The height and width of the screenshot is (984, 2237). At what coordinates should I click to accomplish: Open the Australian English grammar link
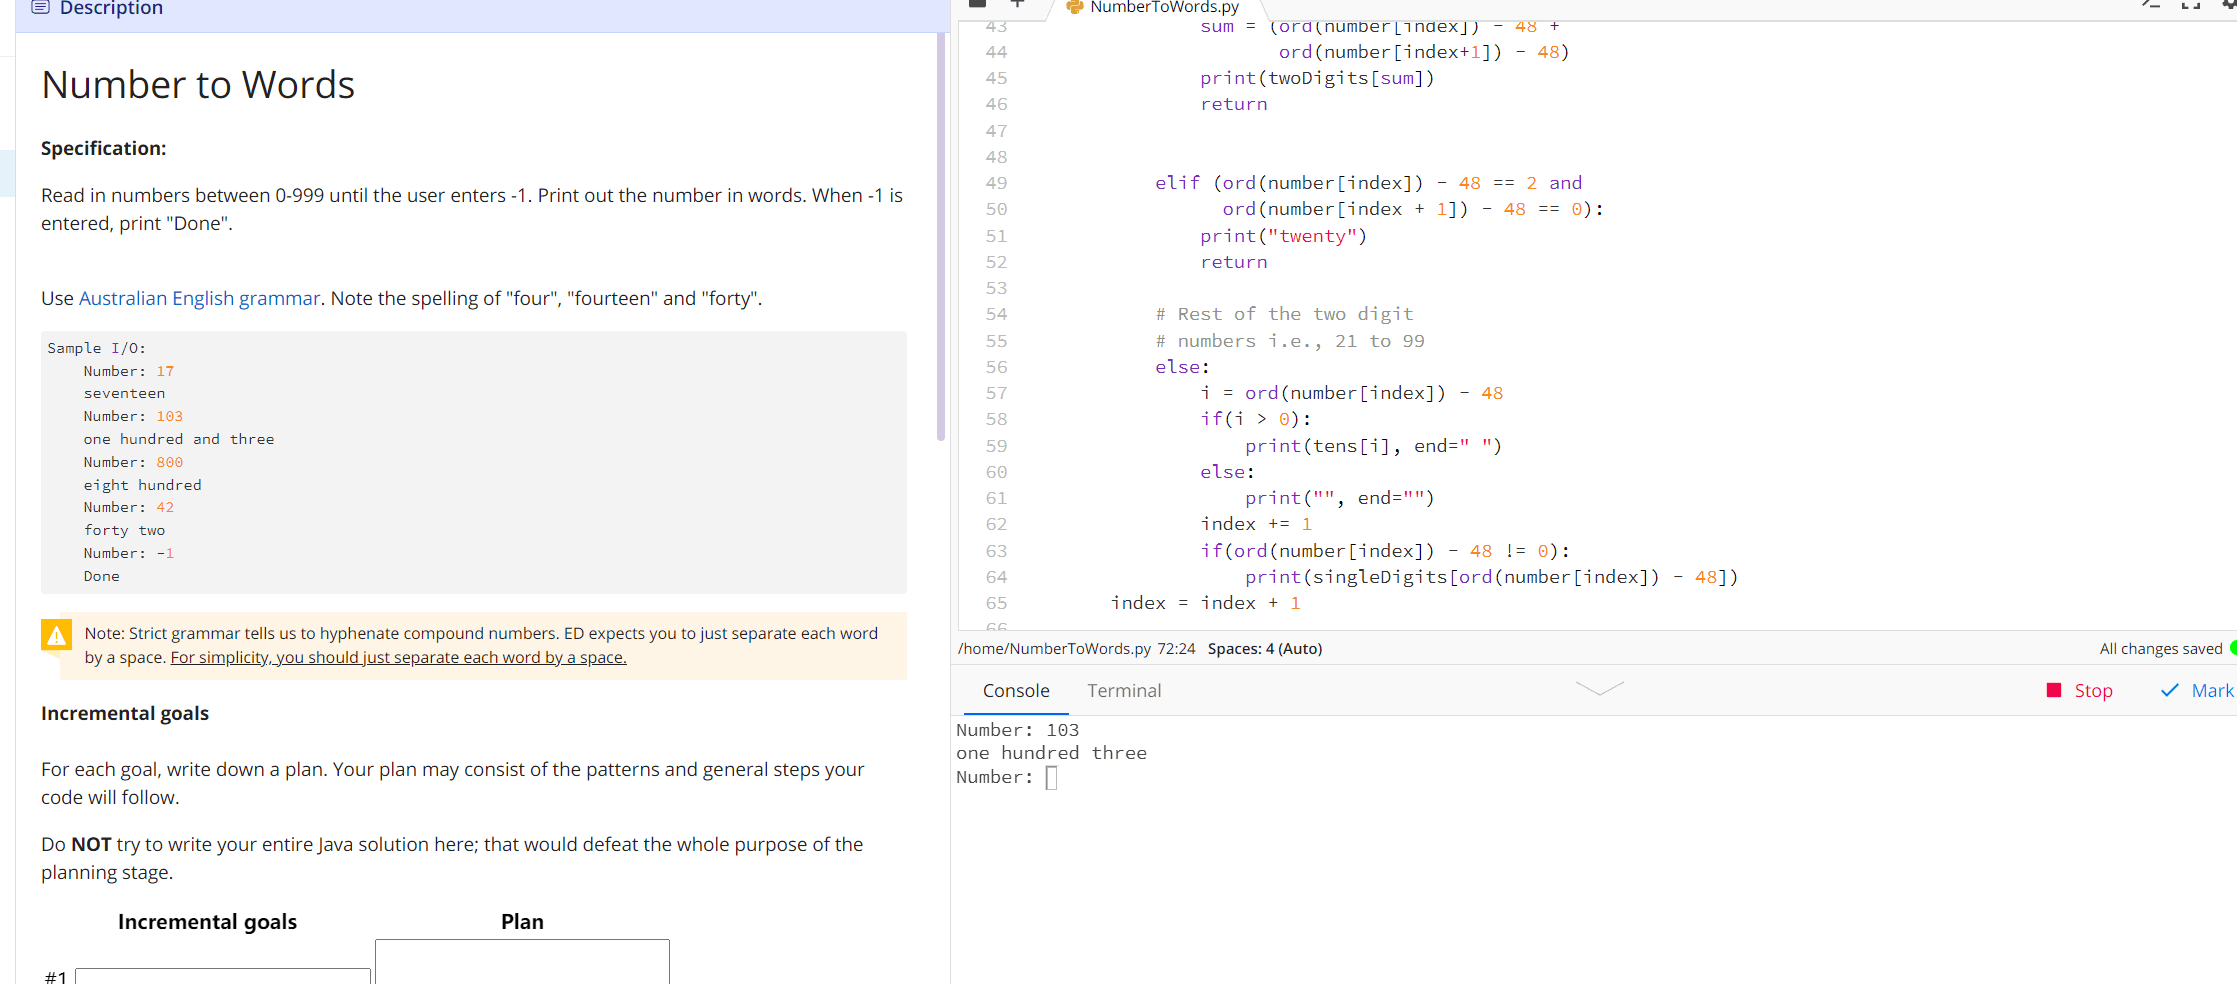[199, 298]
